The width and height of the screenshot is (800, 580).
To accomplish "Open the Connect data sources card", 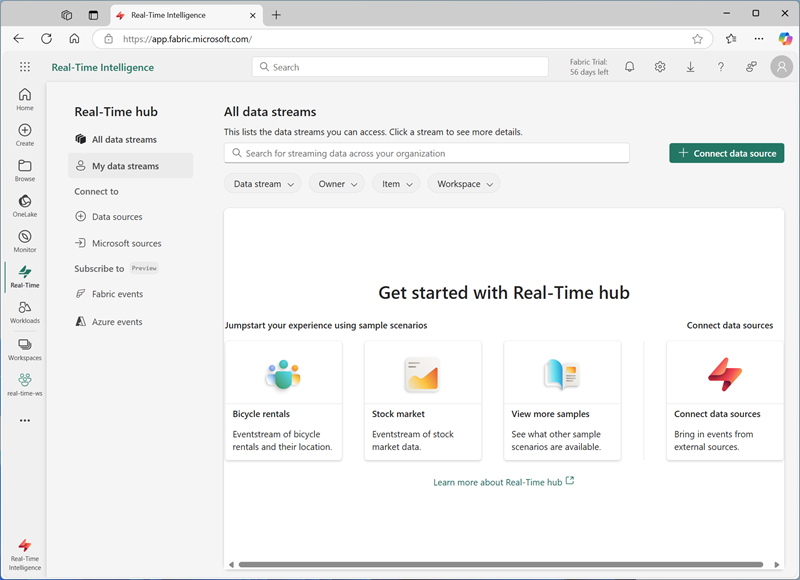I will pos(725,401).
